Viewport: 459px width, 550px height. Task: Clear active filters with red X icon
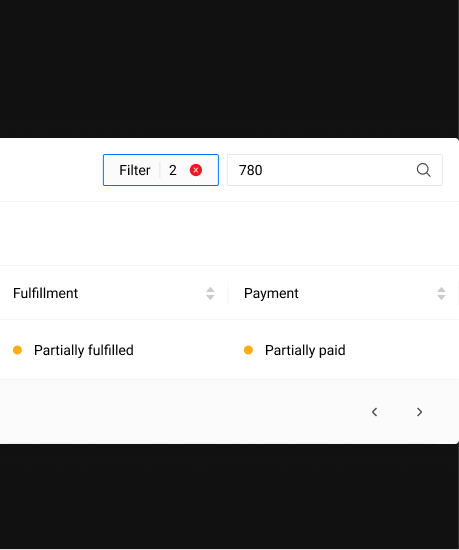(196, 170)
